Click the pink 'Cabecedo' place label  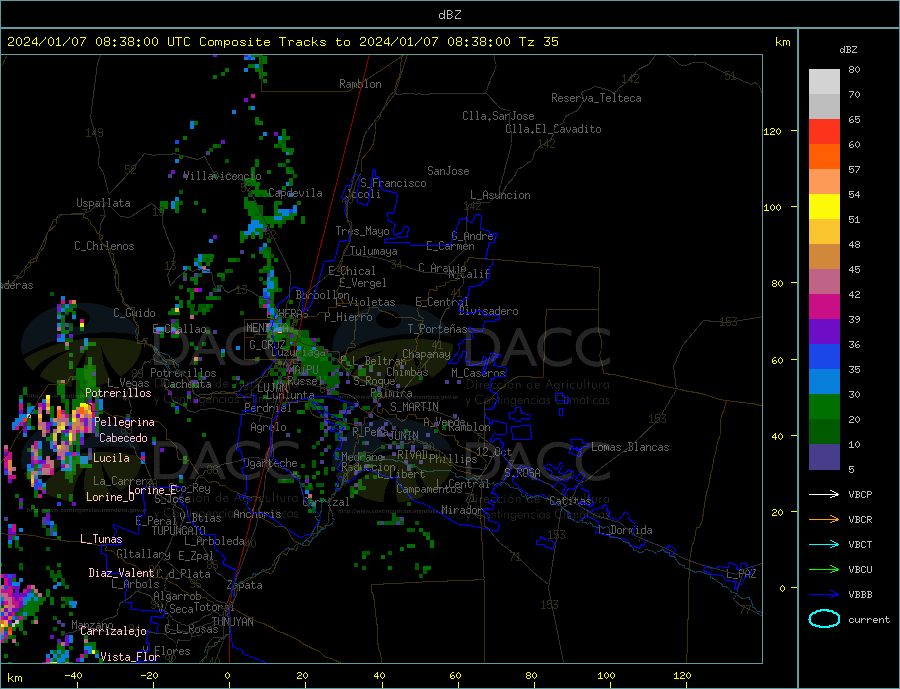tap(123, 438)
